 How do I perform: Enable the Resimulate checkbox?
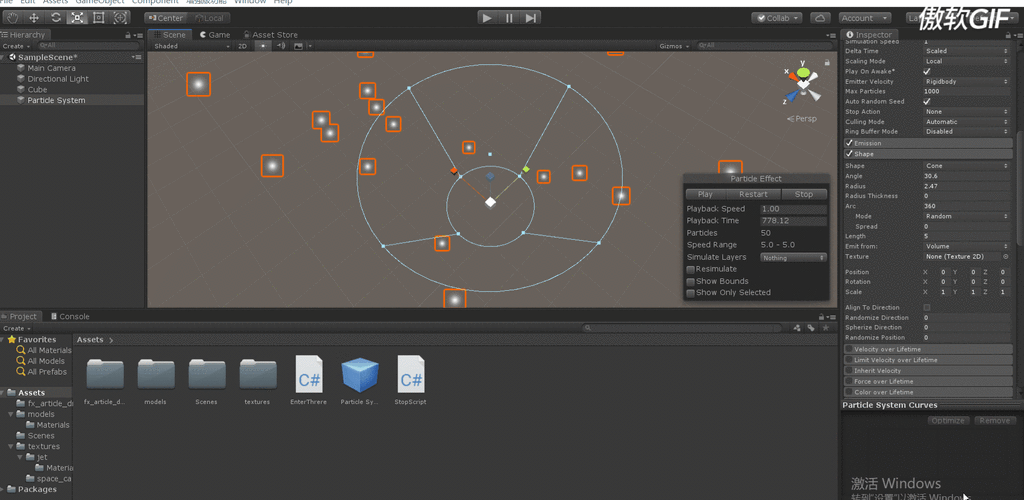(x=691, y=269)
